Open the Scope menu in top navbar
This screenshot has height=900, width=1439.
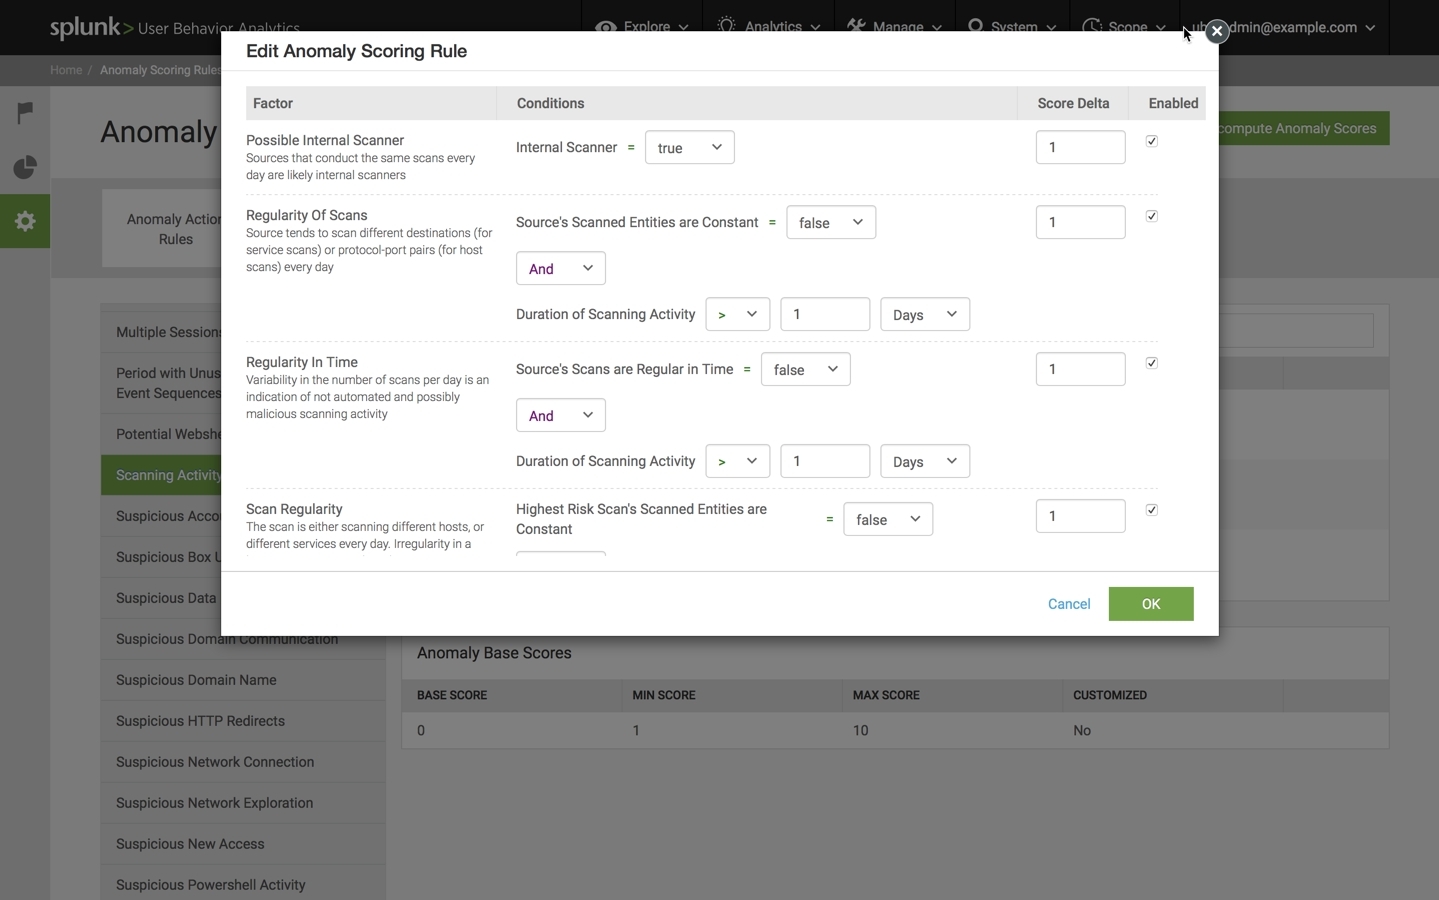(1125, 27)
